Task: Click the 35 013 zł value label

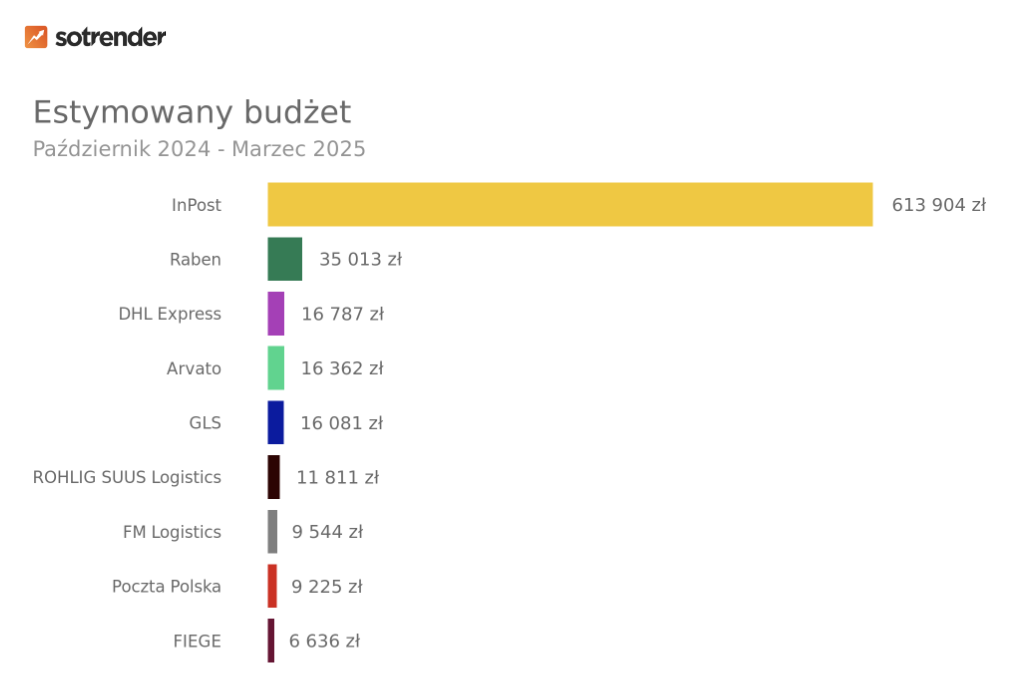Action: pyautogui.click(x=360, y=259)
